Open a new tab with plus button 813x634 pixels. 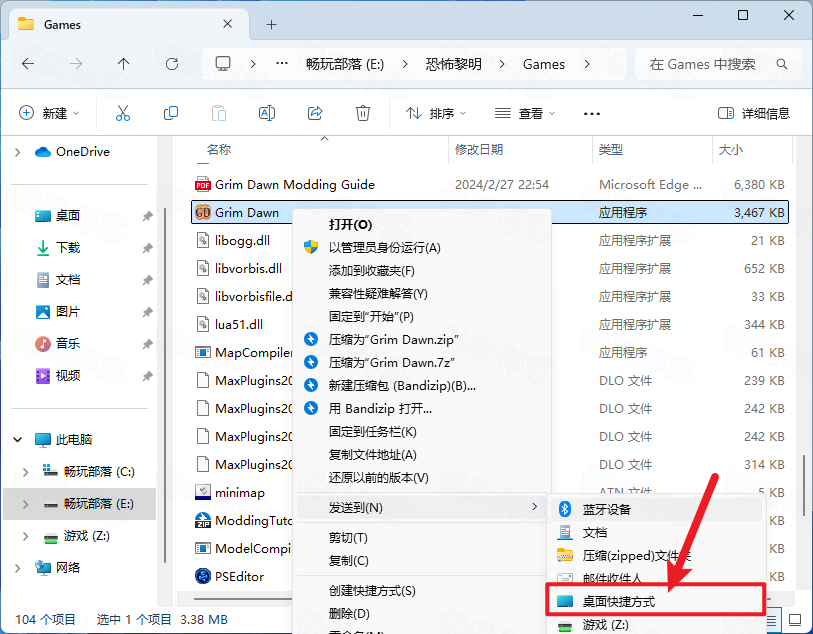point(271,24)
